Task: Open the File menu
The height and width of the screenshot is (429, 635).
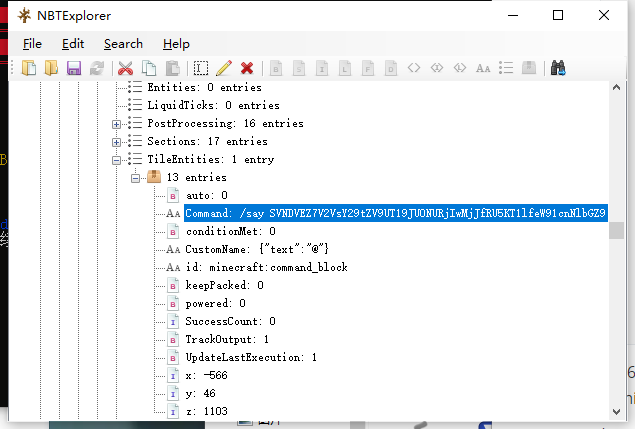Action: coord(32,44)
